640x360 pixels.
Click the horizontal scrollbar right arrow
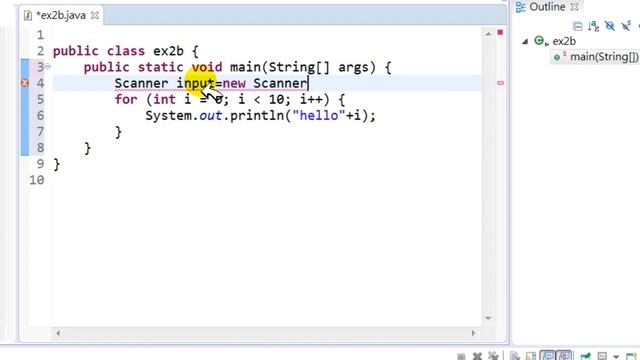(473, 333)
